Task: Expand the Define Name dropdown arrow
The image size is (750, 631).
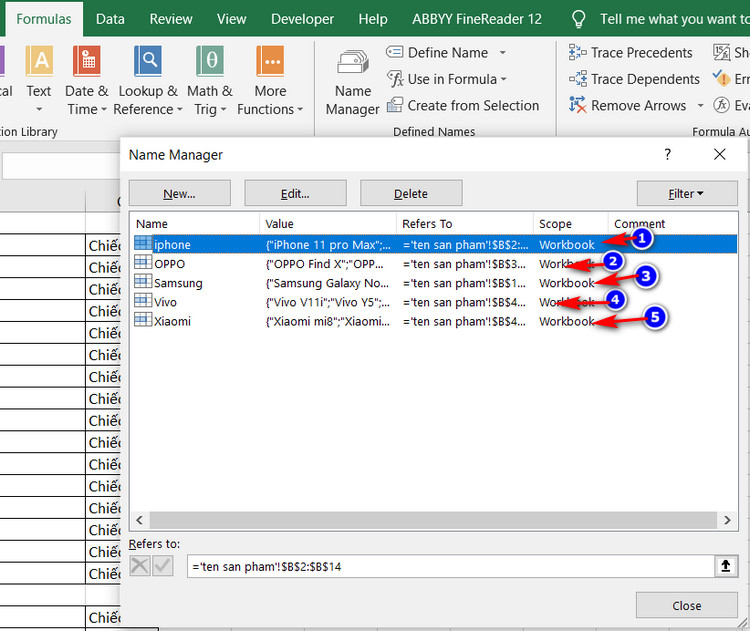Action: tap(503, 52)
